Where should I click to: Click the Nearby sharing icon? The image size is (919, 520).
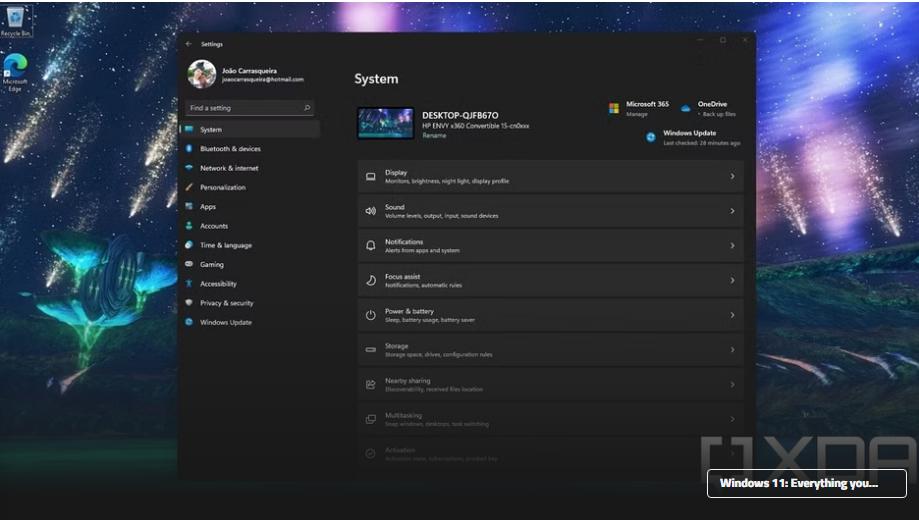pyautogui.click(x=370, y=385)
